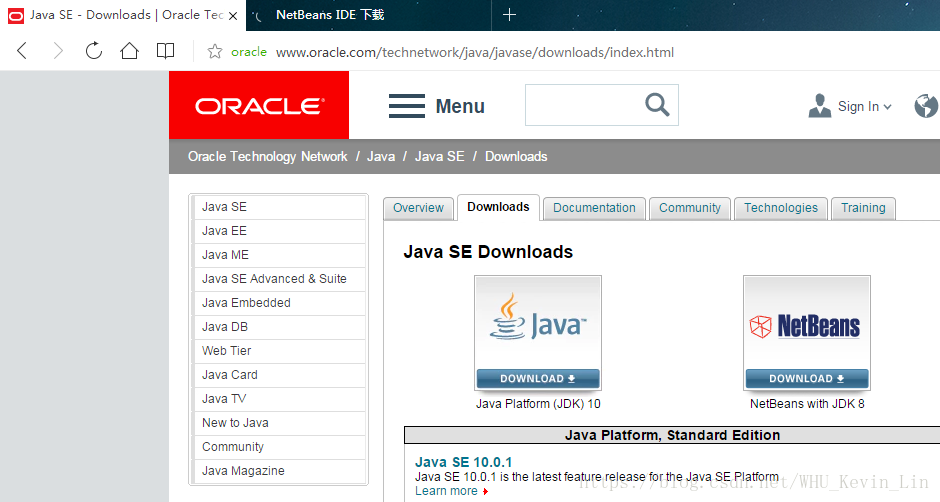The width and height of the screenshot is (940, 502).
Task: Click the Java SE Downloads heading
Action: coord(488,252)
